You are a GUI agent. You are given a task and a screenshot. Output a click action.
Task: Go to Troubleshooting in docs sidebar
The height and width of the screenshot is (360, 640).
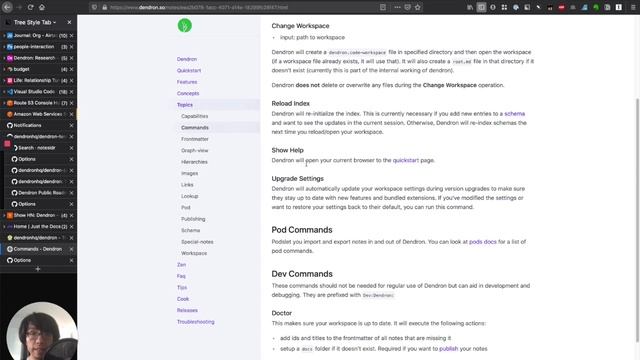click(196, 322)
